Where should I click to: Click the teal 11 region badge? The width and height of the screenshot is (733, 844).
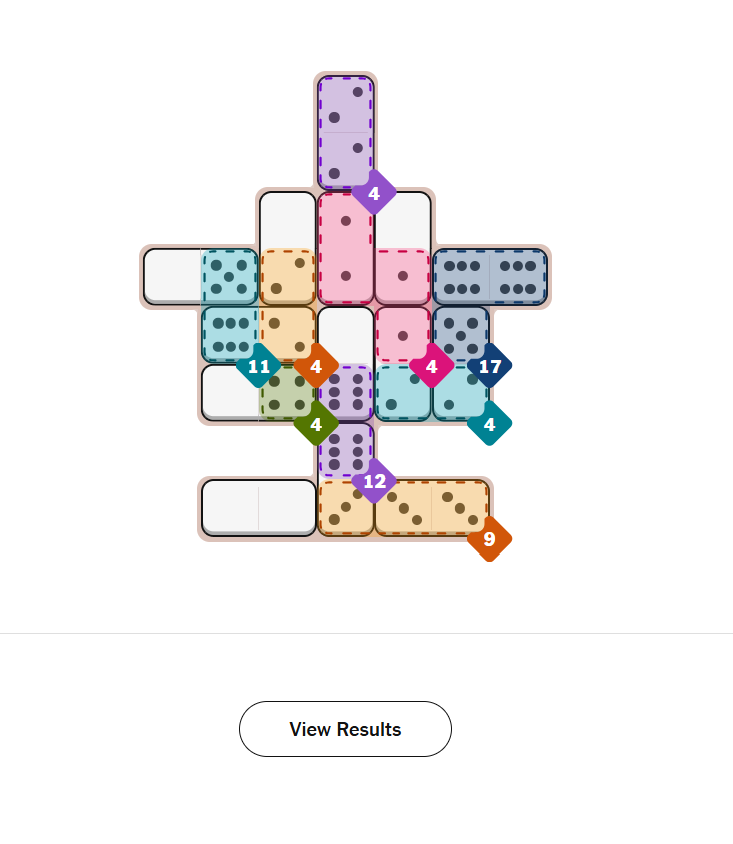[259, 366]
